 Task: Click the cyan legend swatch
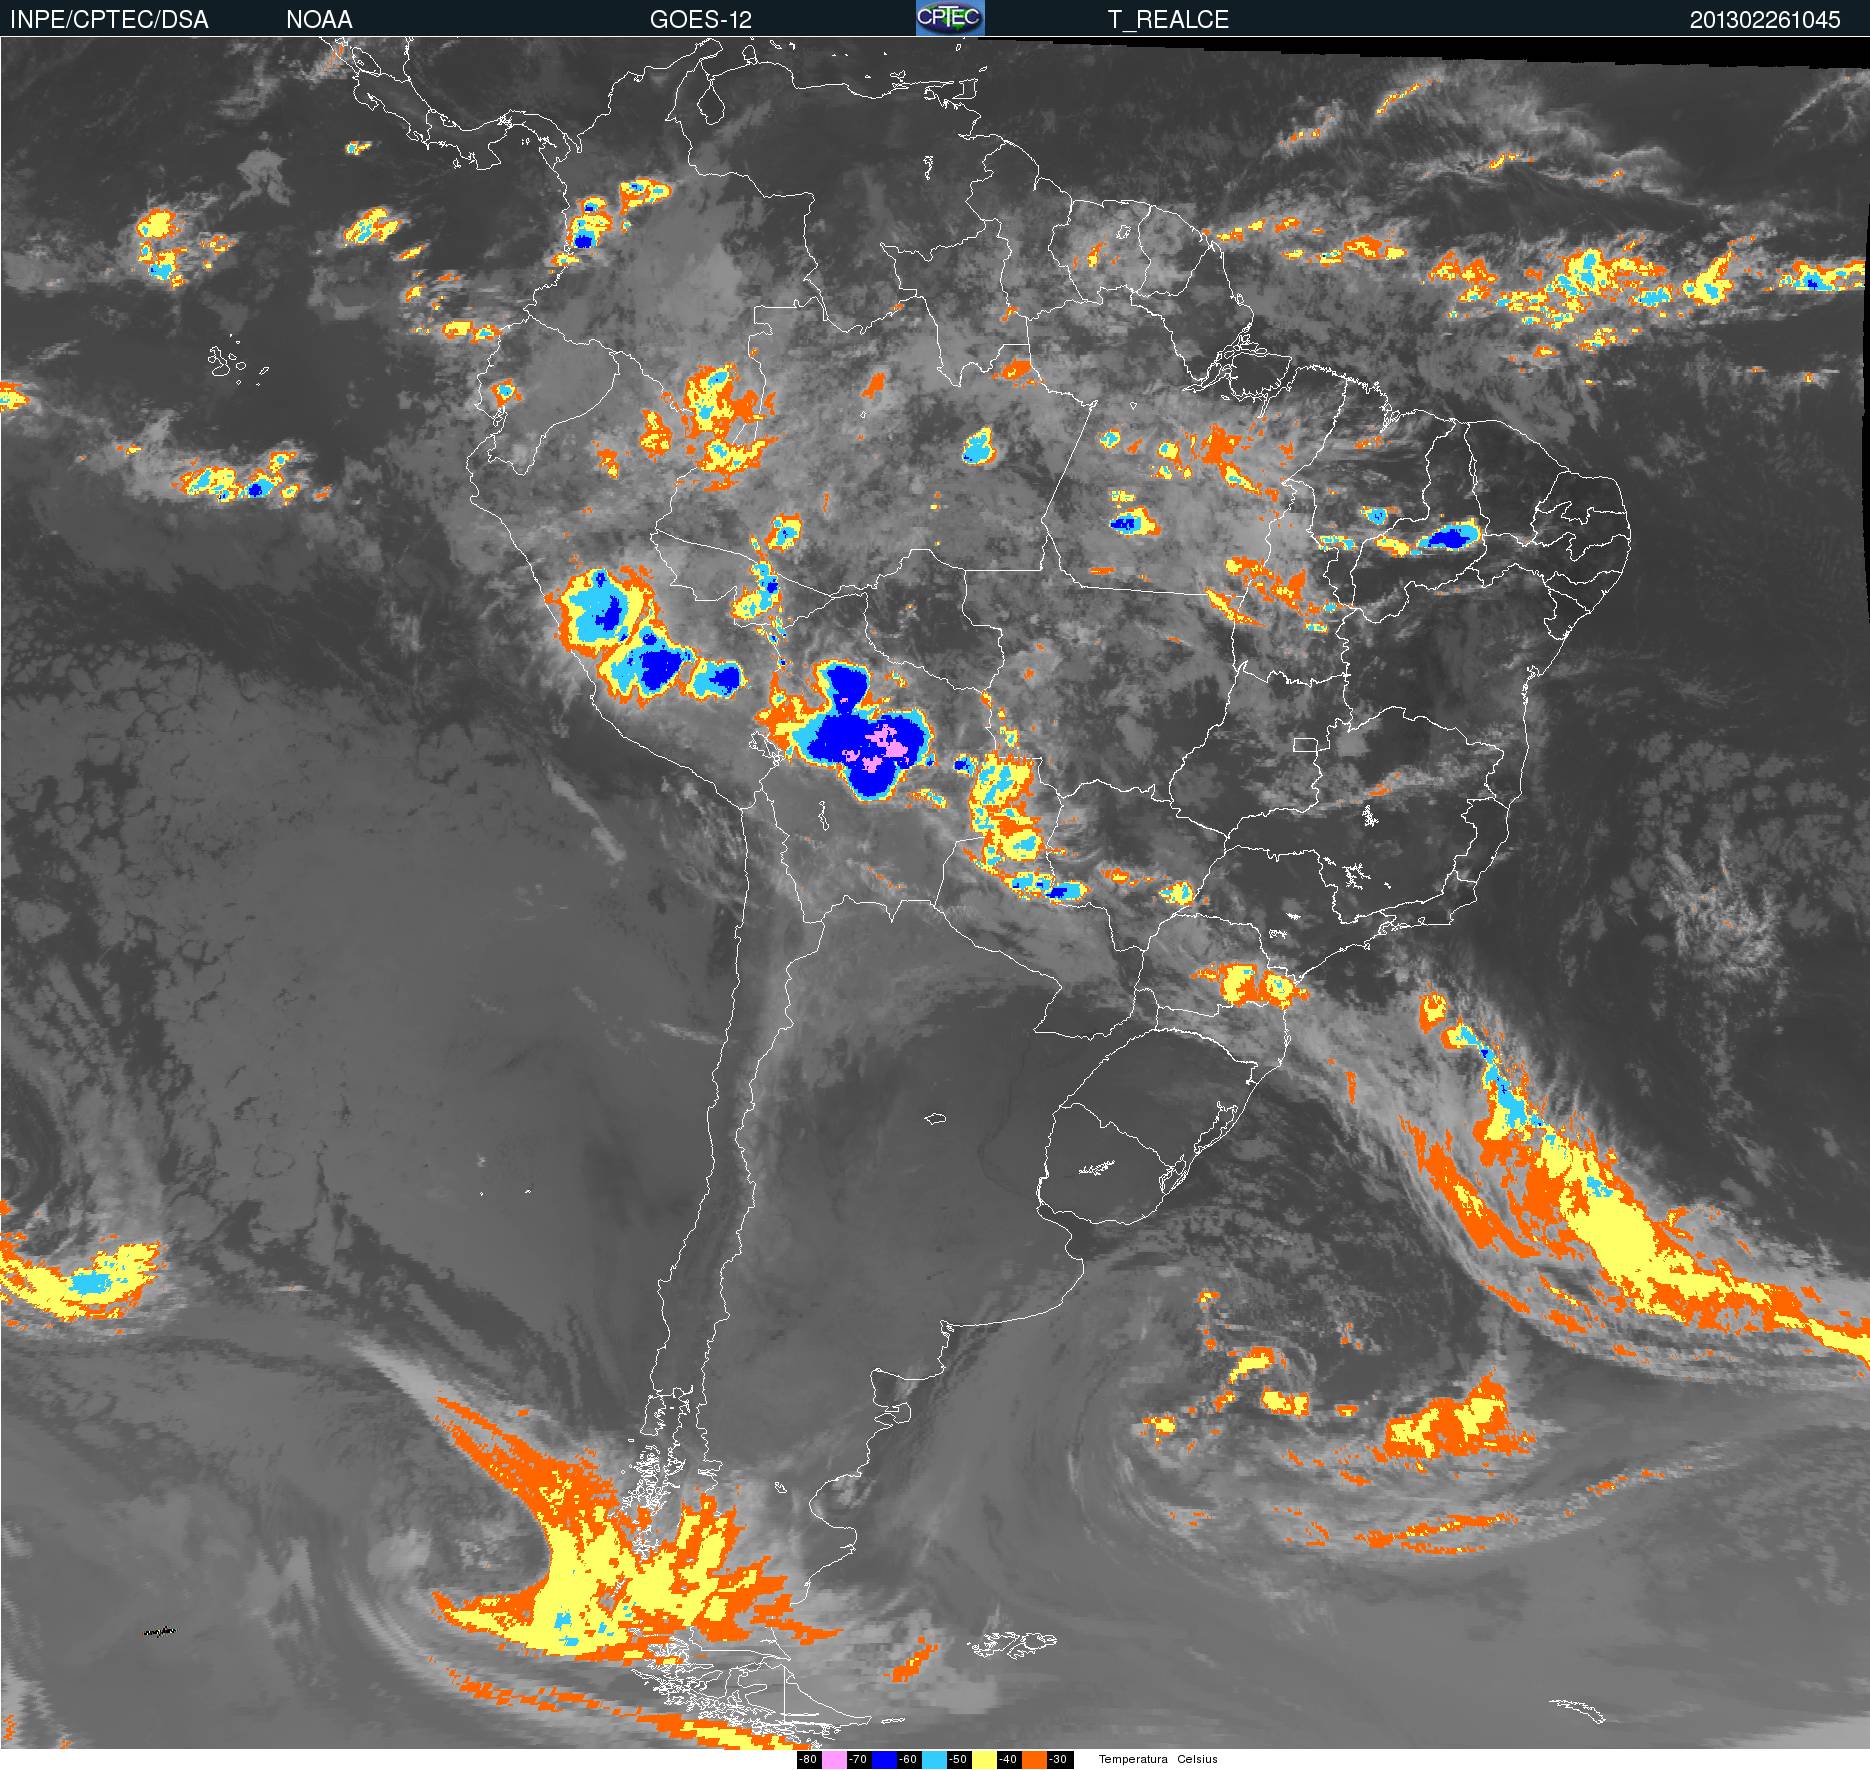click(934, 1759)
